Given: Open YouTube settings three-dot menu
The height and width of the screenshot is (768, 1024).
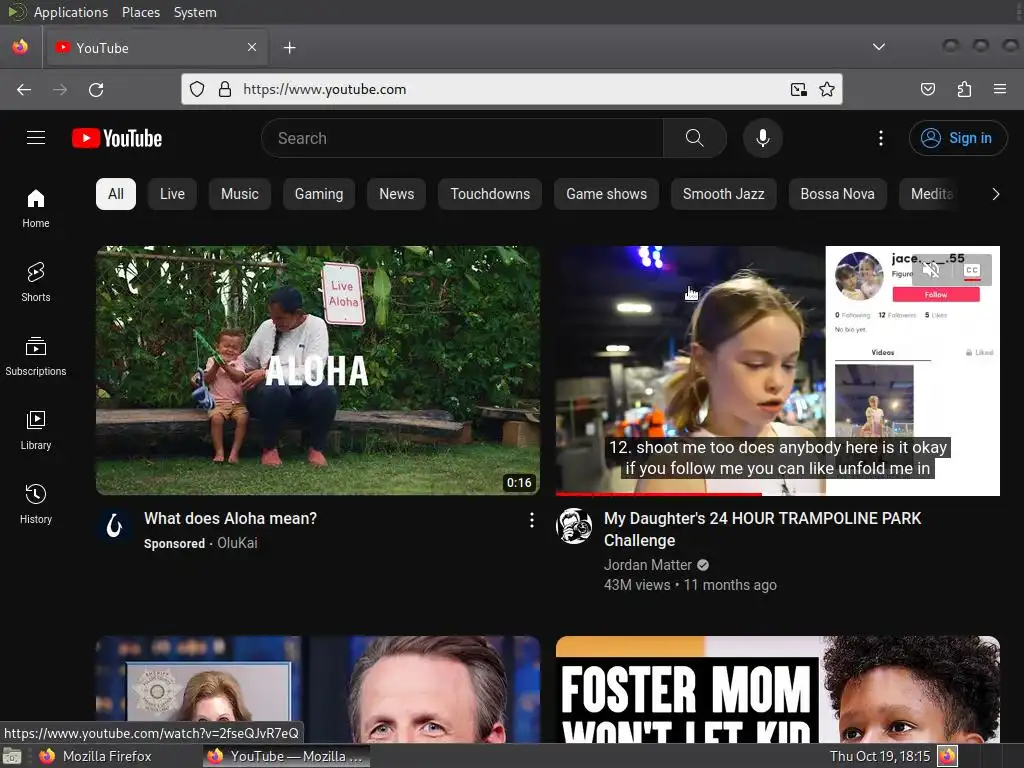Looking at the screenshot, I should 880,138.
